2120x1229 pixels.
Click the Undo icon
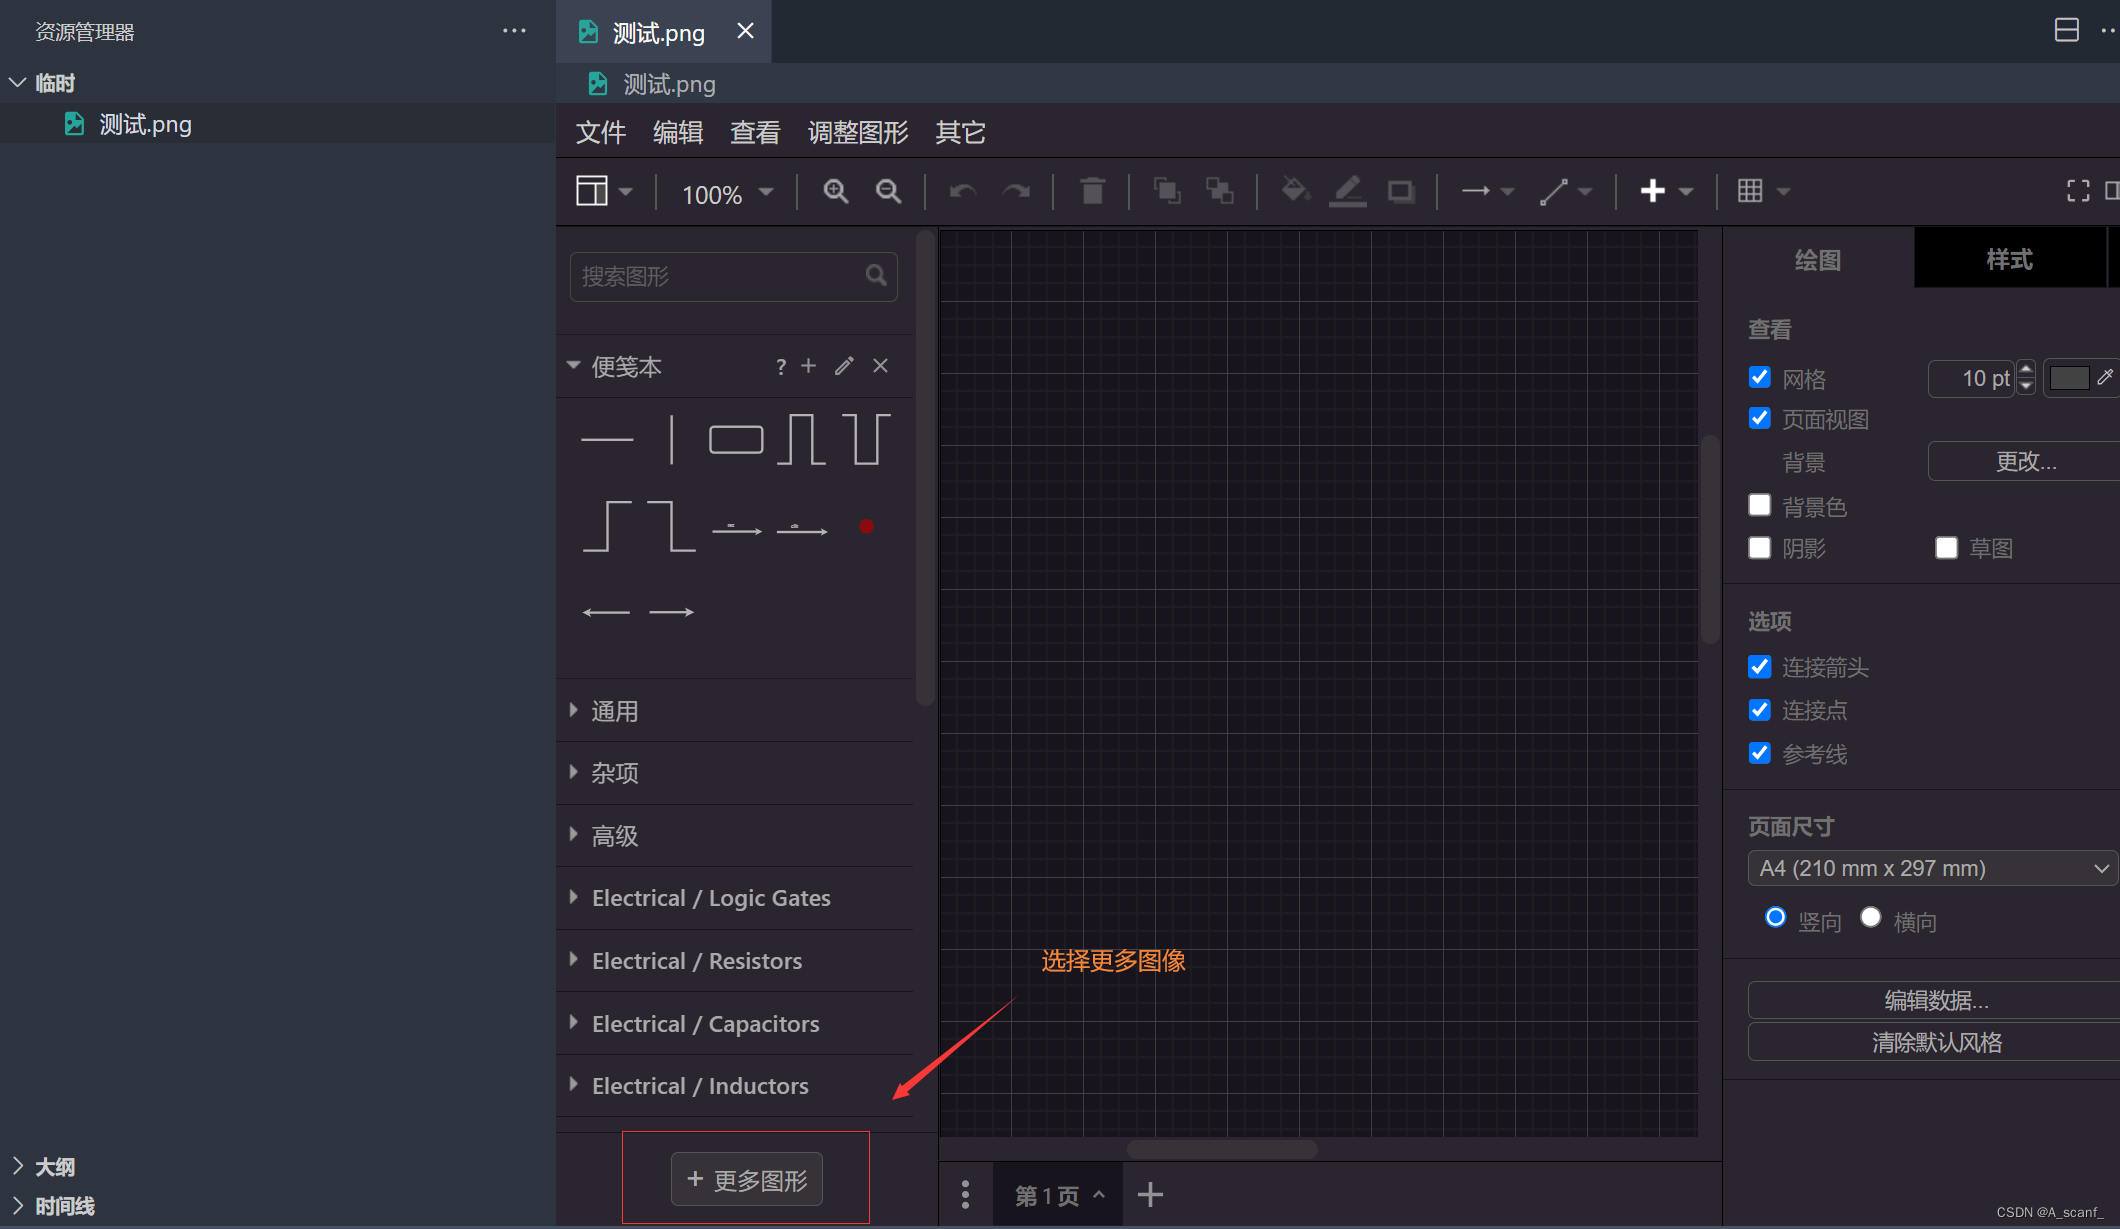961,191
